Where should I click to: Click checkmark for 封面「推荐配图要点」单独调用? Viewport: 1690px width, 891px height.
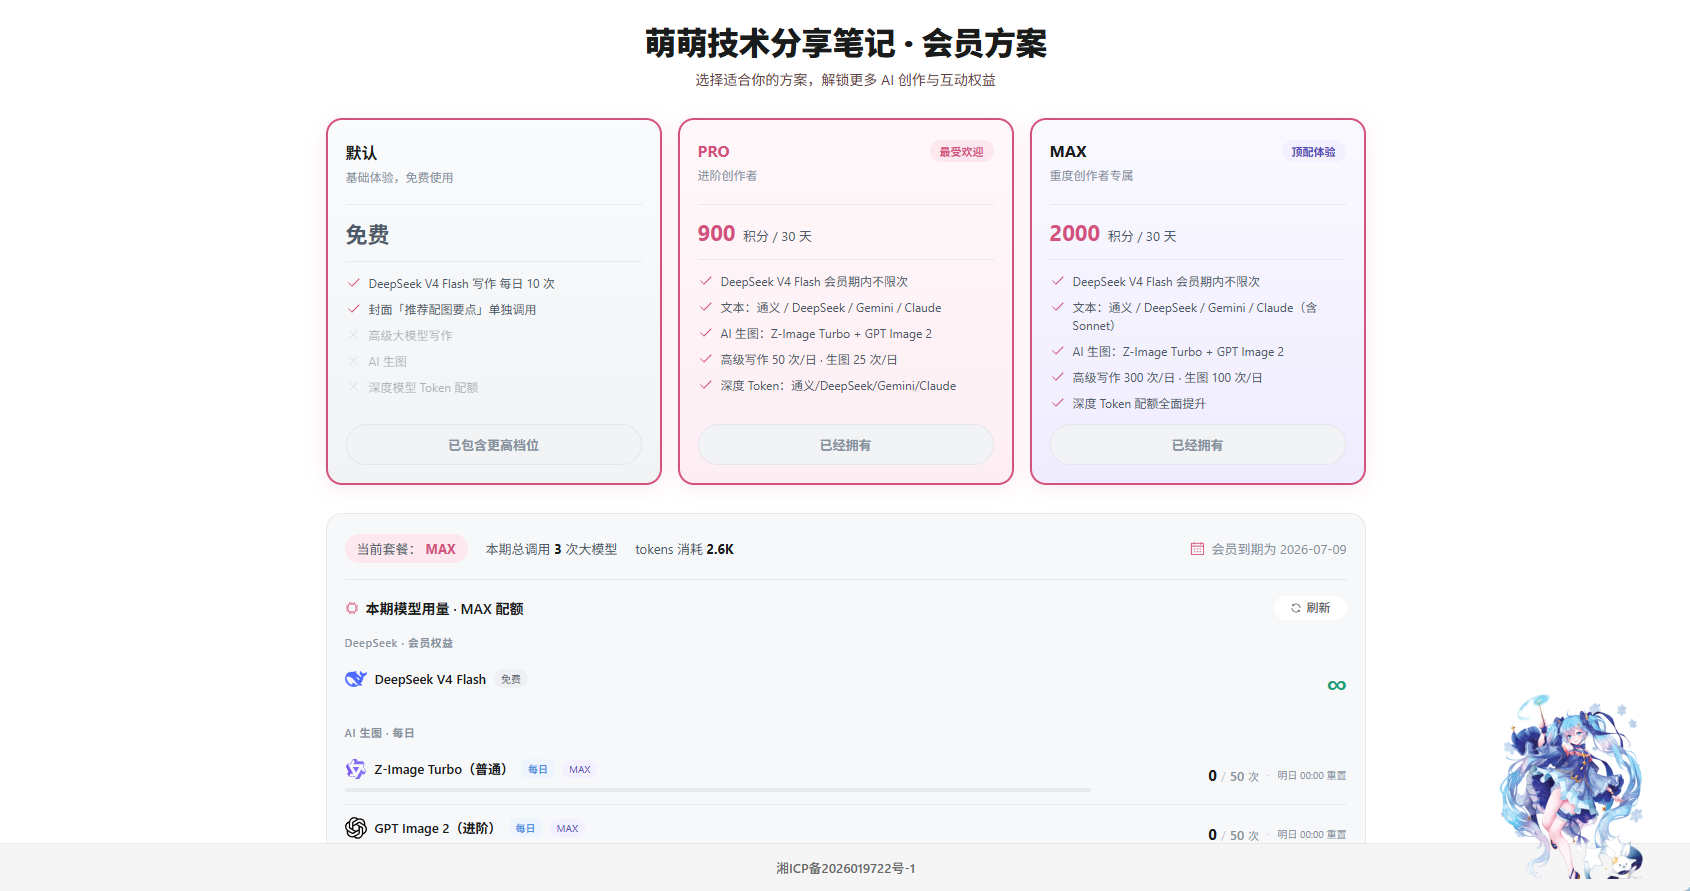click(x=353, y=309)
